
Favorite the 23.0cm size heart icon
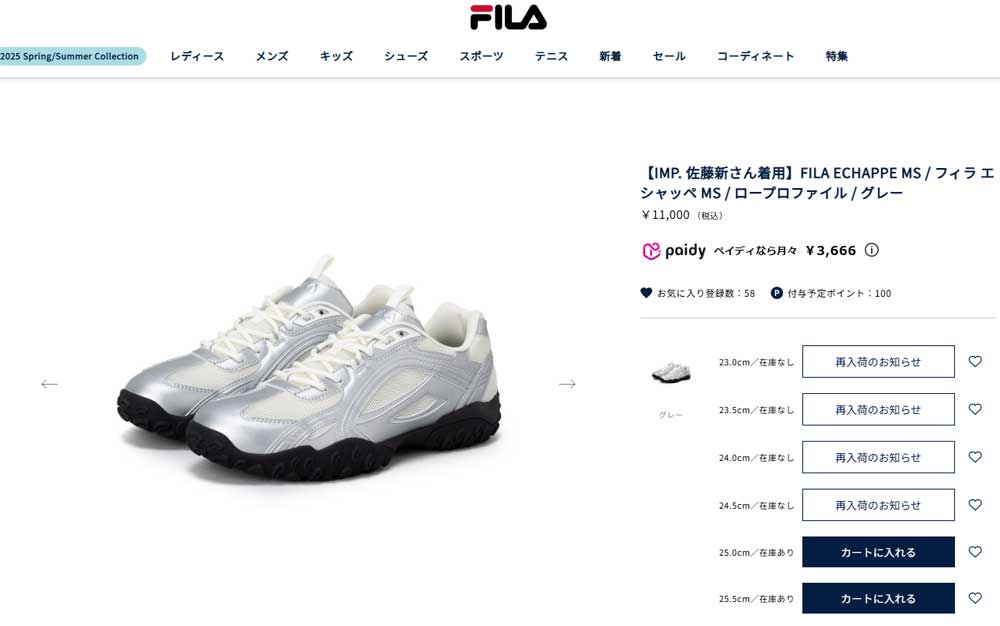(x=975, y=361)
